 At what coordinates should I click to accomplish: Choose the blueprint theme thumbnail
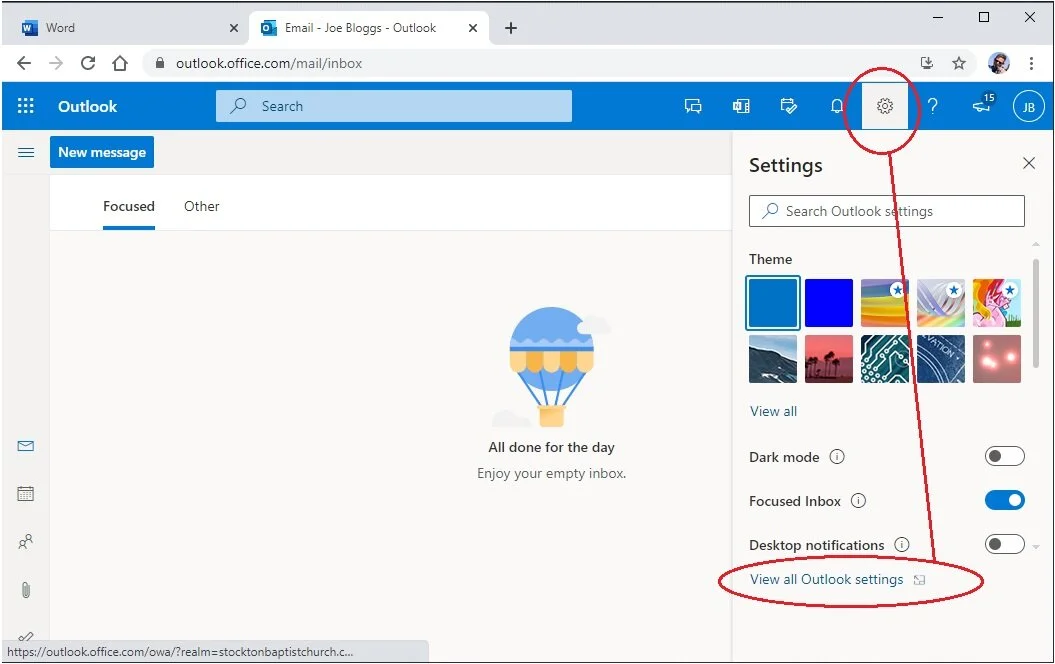tap(941, 359)
